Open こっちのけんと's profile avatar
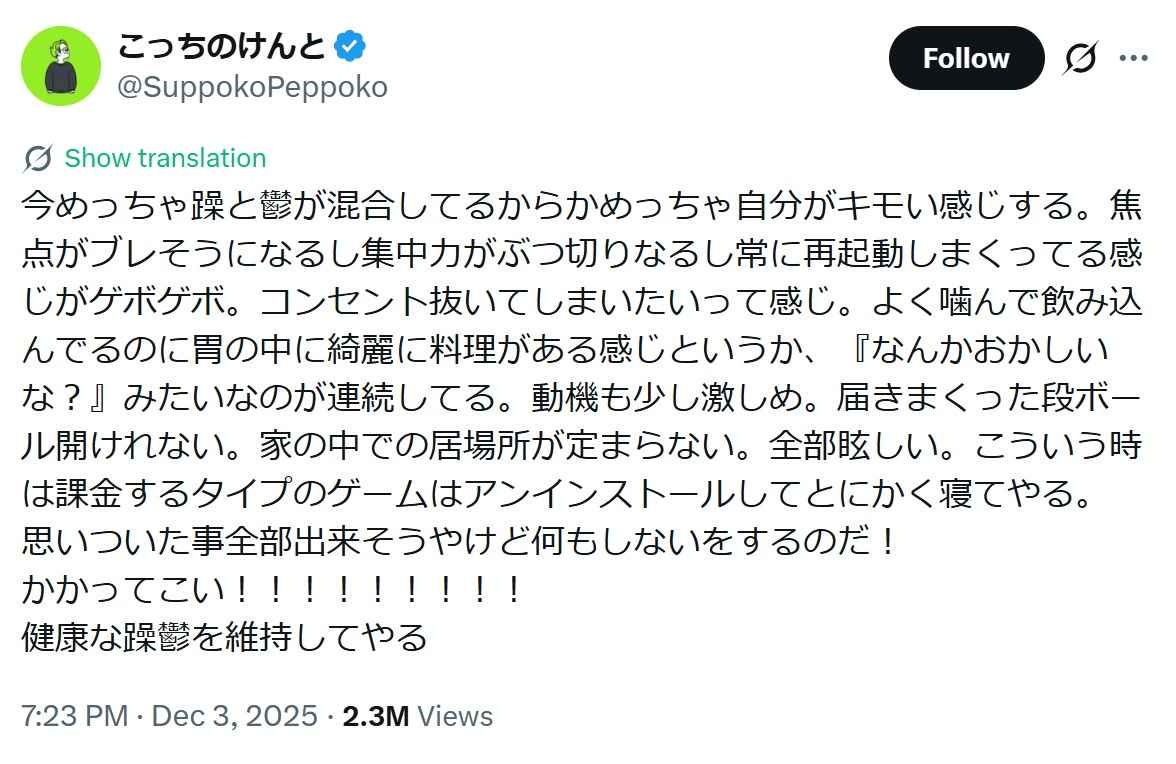 tap(61, 66)
